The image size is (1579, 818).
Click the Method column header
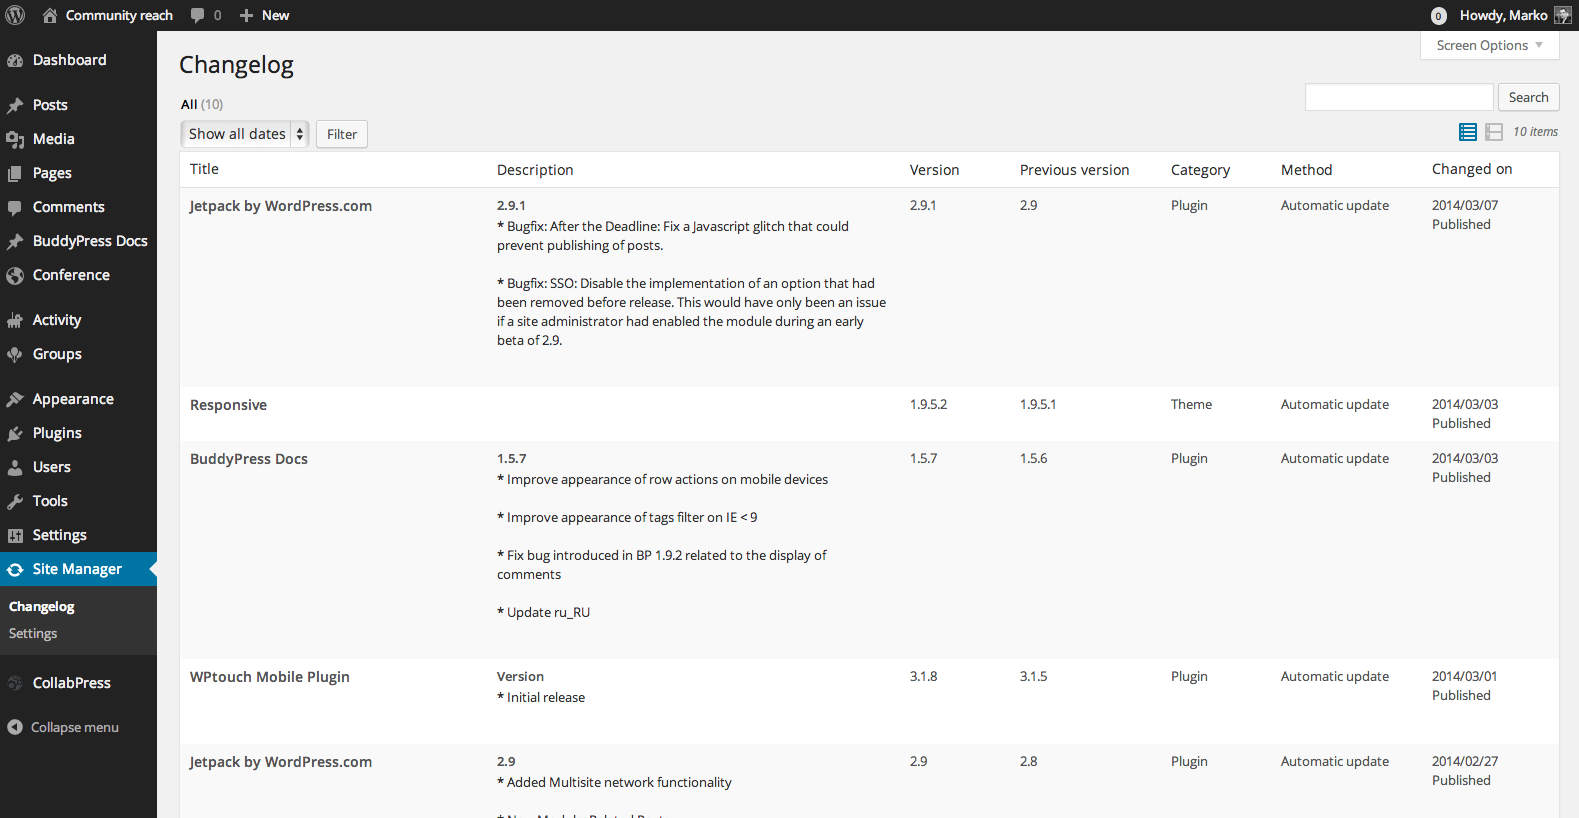pos(1306,170)
